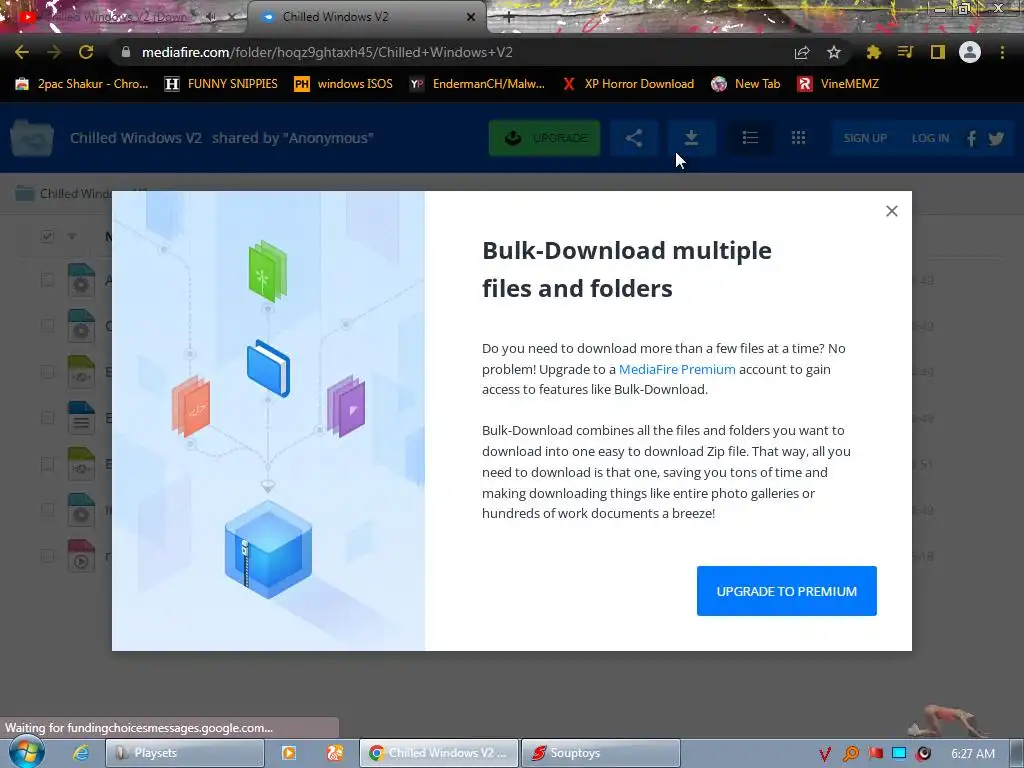Click LOG IN in the header
This screenshot has width=1024, height=768.
[930, 138]
